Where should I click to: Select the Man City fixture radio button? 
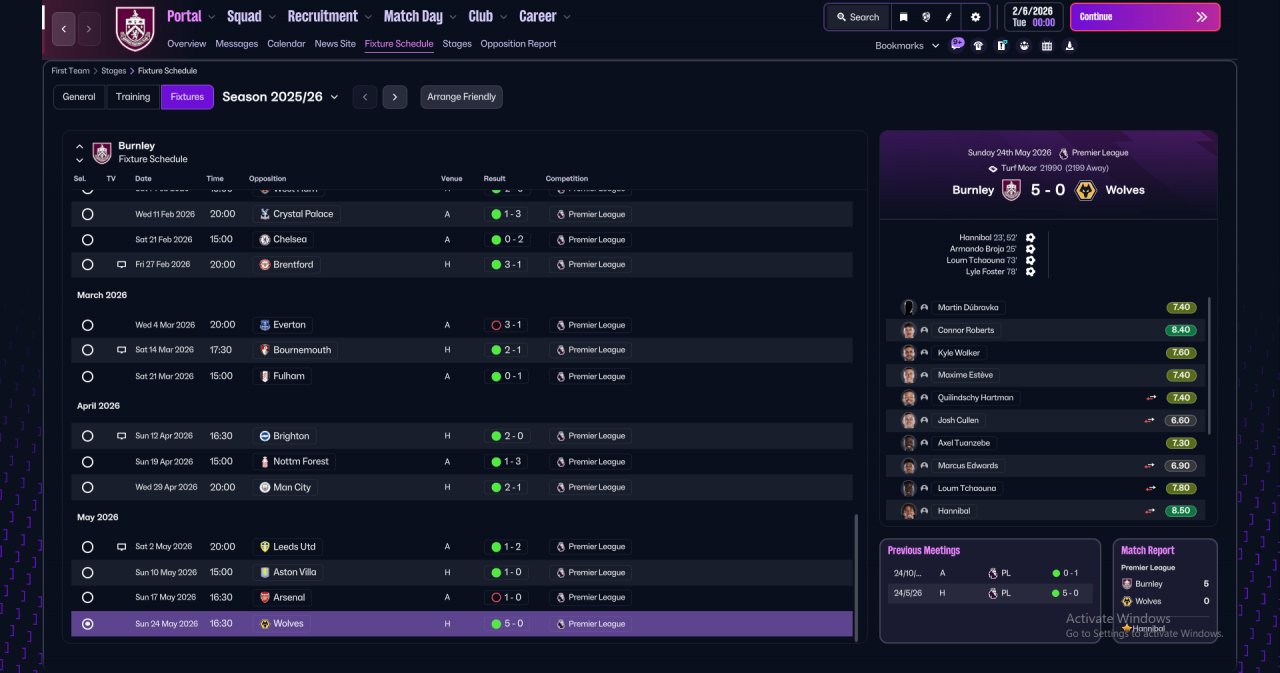pos(87,488)
